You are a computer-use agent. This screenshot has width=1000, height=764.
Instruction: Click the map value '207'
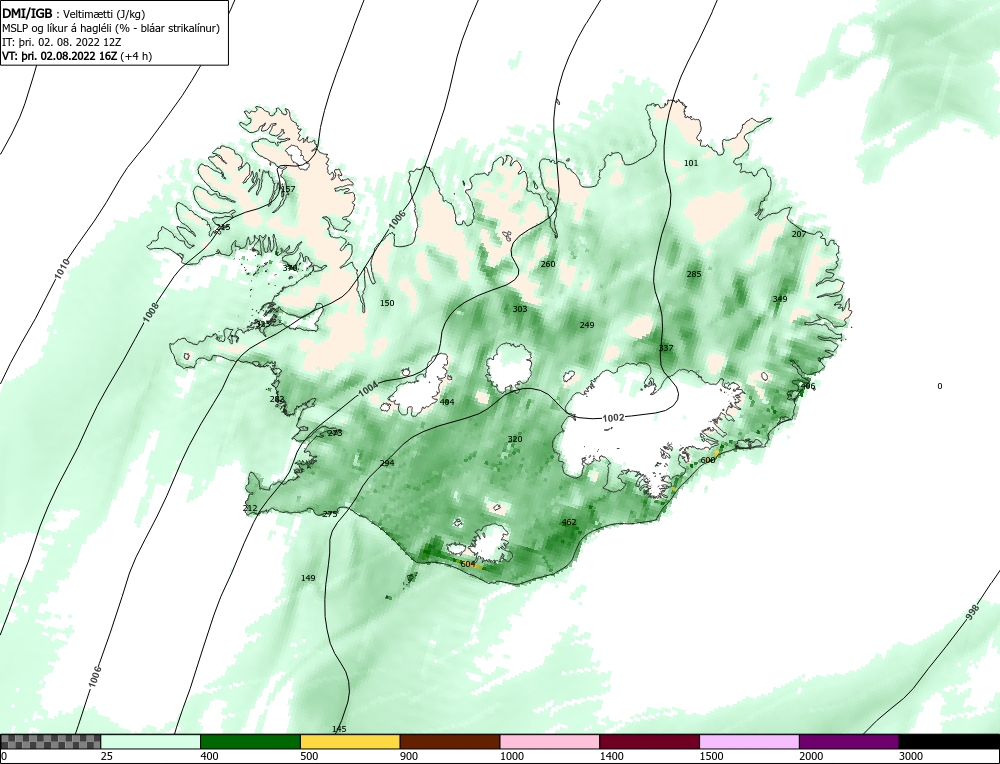tap(798, 234)
